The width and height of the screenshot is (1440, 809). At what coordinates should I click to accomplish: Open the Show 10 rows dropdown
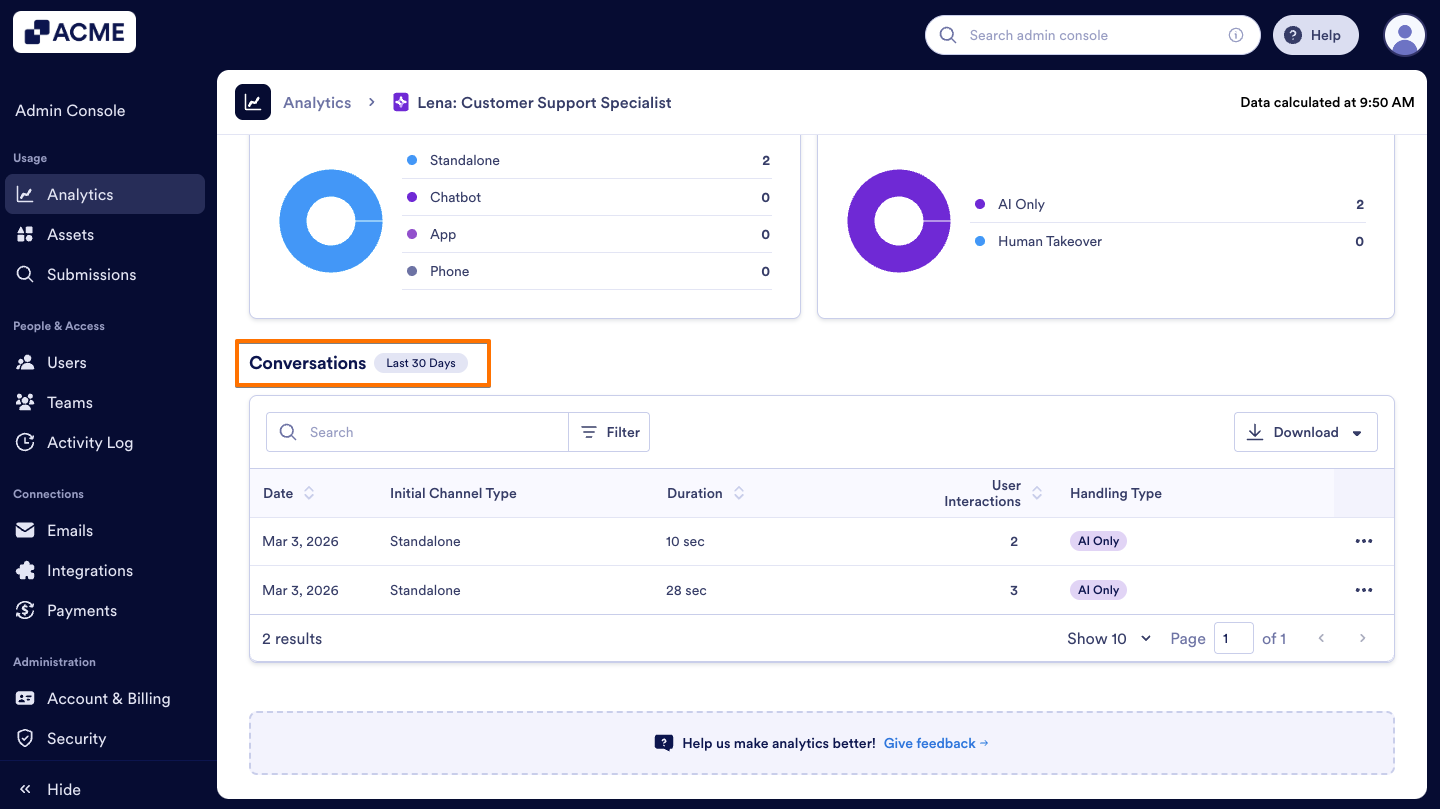(1108, 638)
